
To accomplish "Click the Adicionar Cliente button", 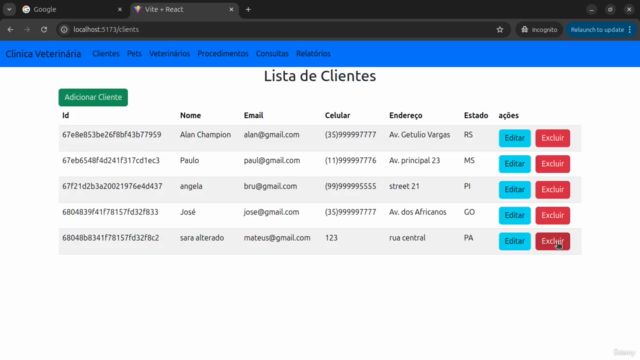I will pos(93,97).
